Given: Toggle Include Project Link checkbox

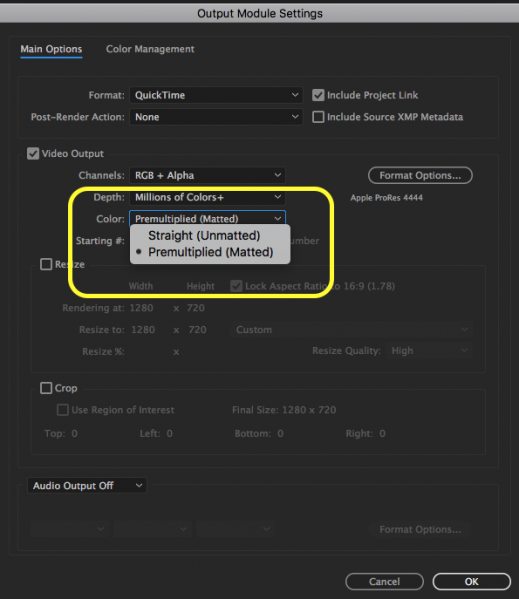Looking at the screenshot, I should click(318, 95).
